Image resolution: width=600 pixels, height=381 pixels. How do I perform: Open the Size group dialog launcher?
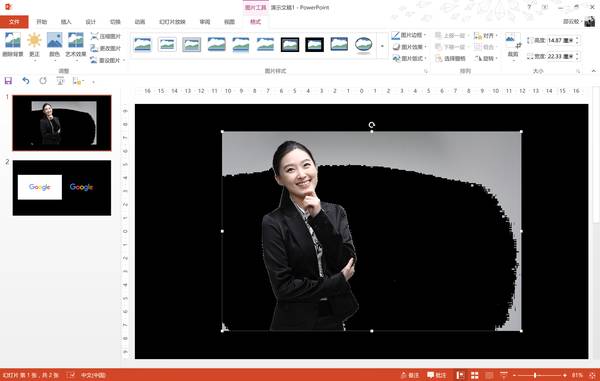(578, 71)
